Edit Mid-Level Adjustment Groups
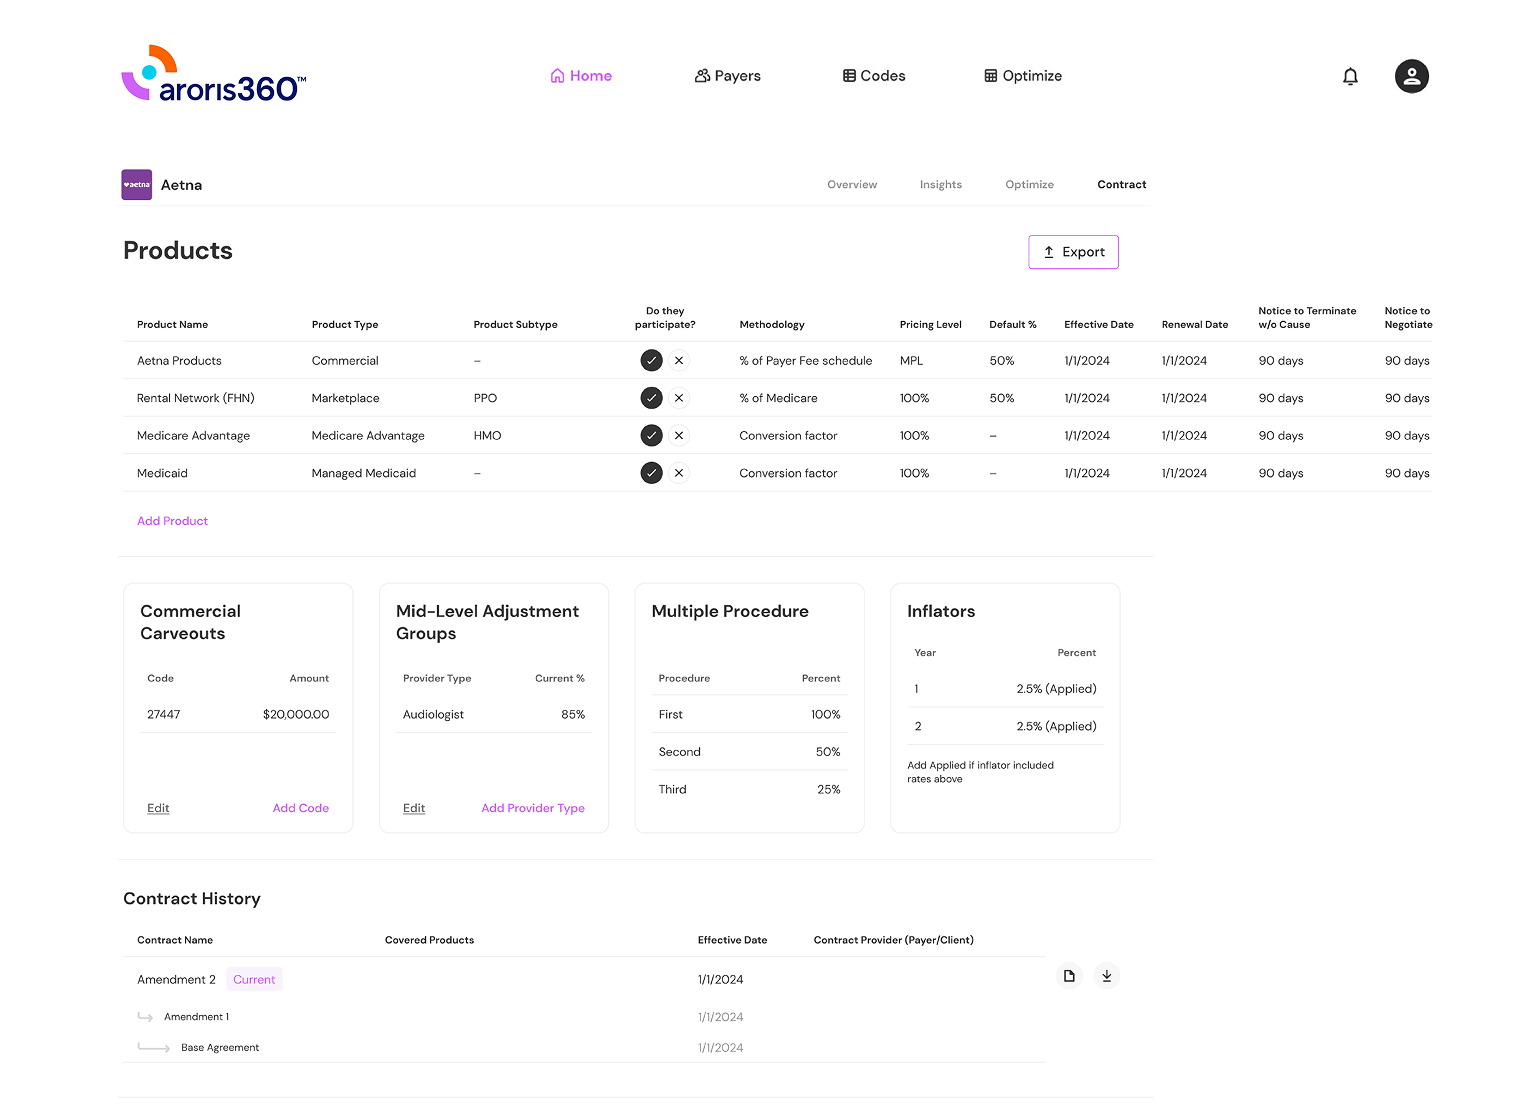This screenshot has width=1522, height=1120. 414,808
